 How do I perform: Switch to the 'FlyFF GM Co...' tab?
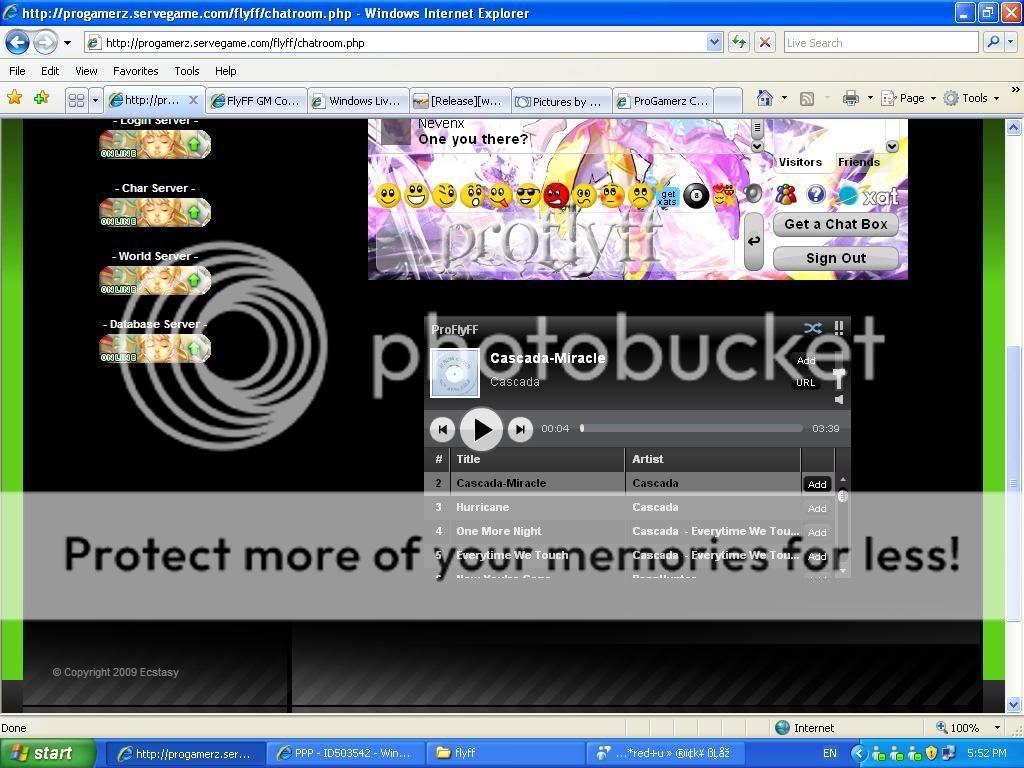256,100
